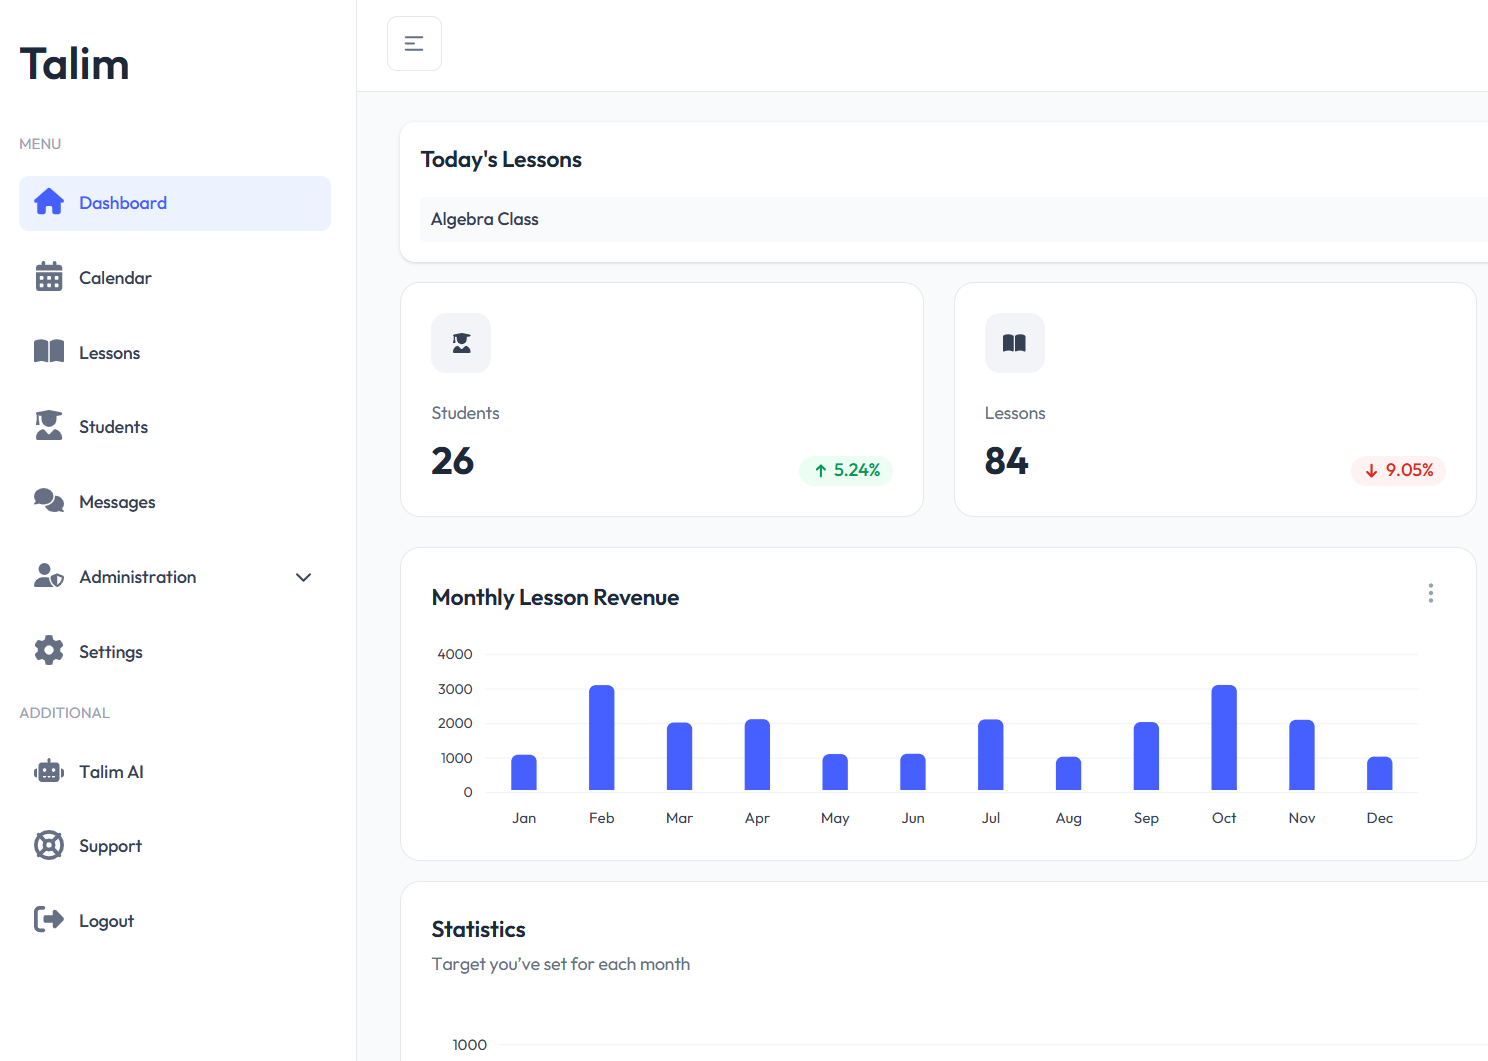Click the book icon on the Lessons card
Image resolution: width=1488 pixels, height=1061 pixels.
(1015, 343)
